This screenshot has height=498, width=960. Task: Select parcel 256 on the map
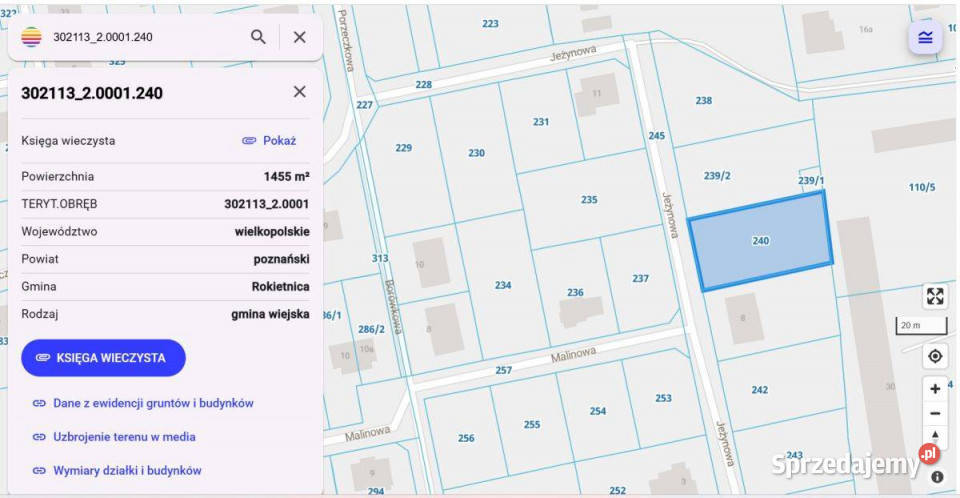coord(466,438)
